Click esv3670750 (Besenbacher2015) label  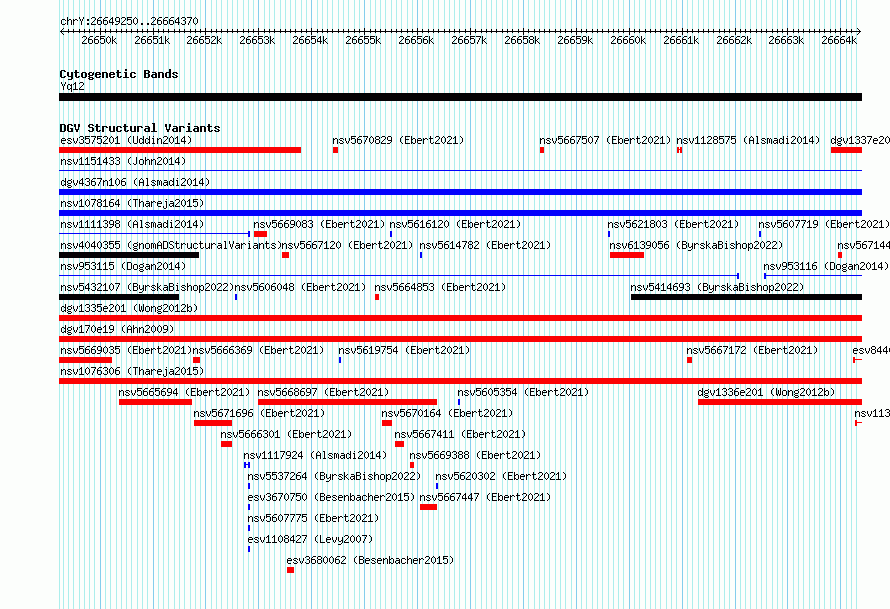331,497
